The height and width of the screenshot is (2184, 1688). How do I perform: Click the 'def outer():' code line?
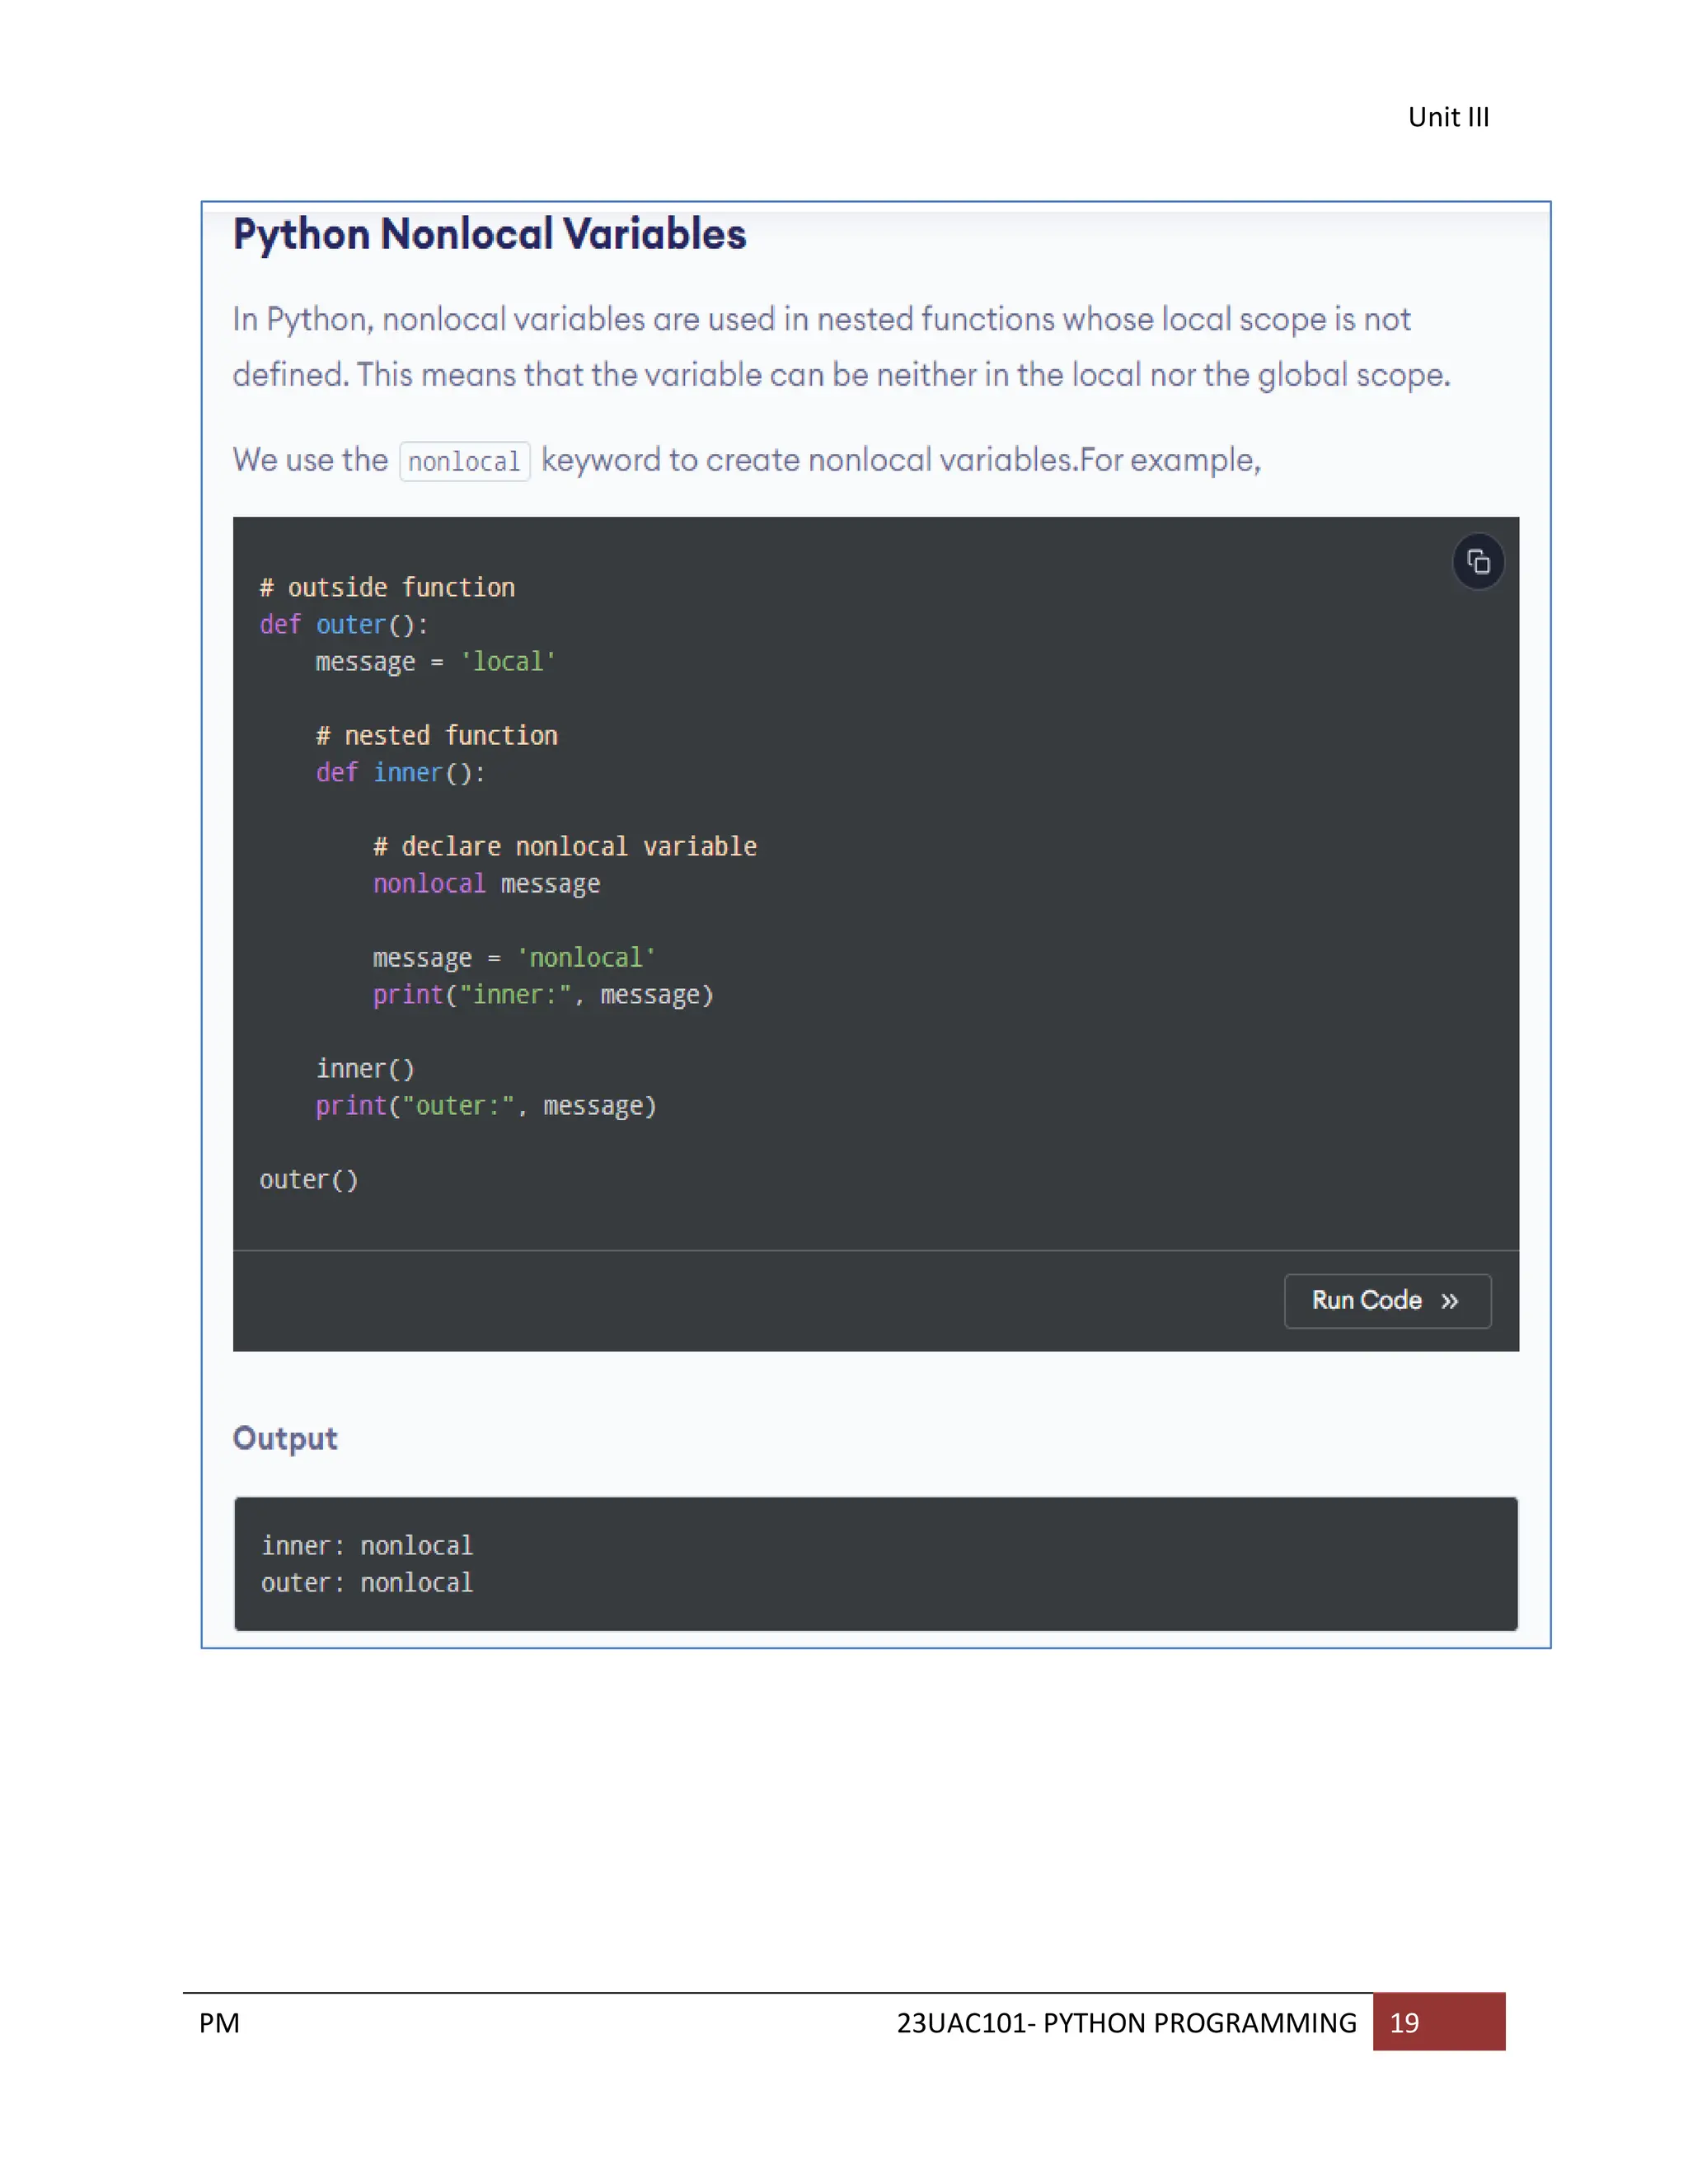pyautogui.click(x=344, y=625)
